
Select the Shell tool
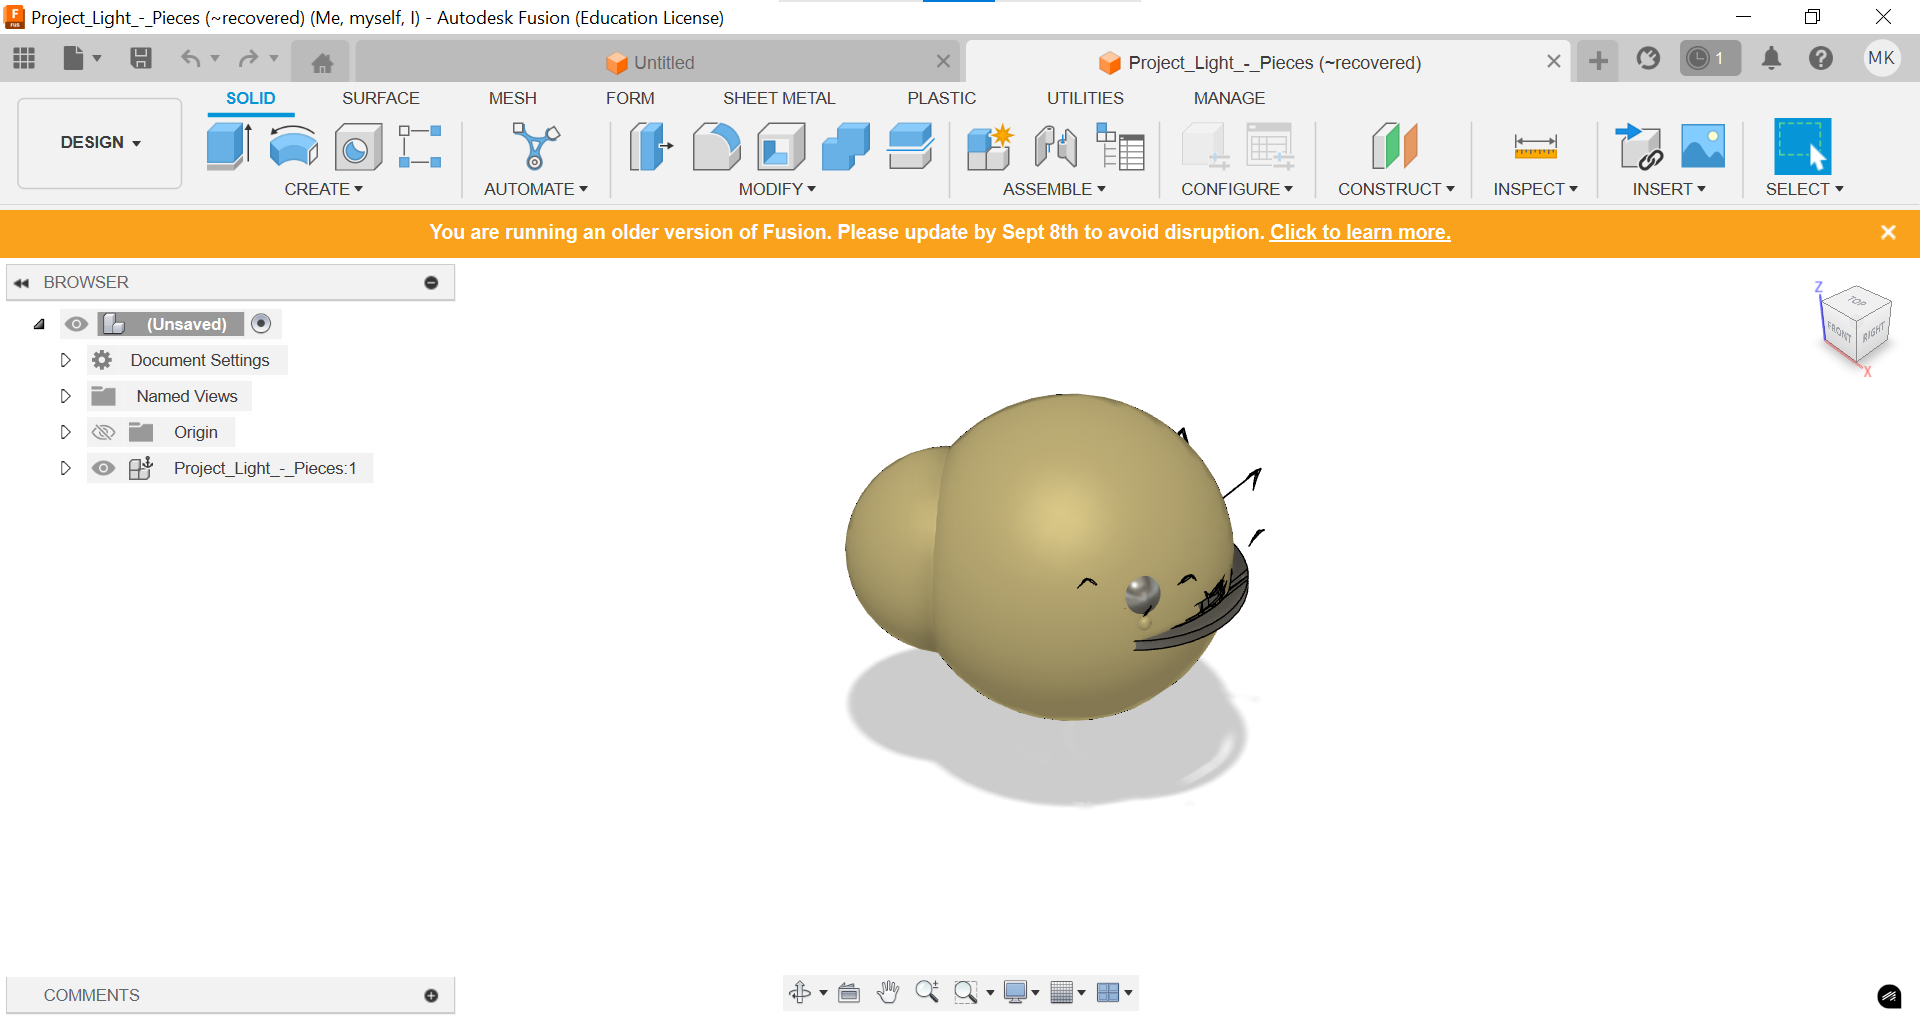pos(781,146)
